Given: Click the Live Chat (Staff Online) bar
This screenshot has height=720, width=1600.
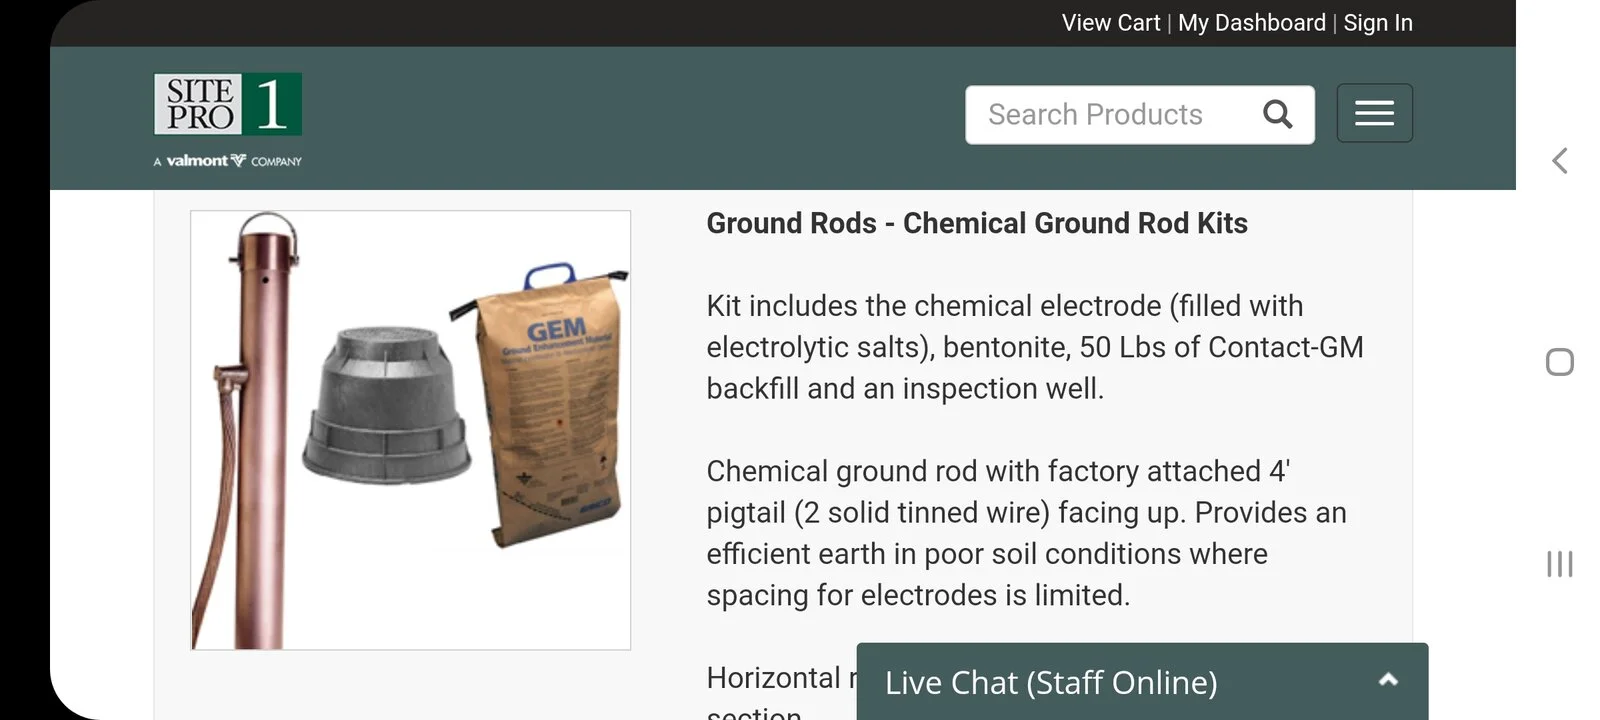Looking at the screenshot, I should [1142, 682].
